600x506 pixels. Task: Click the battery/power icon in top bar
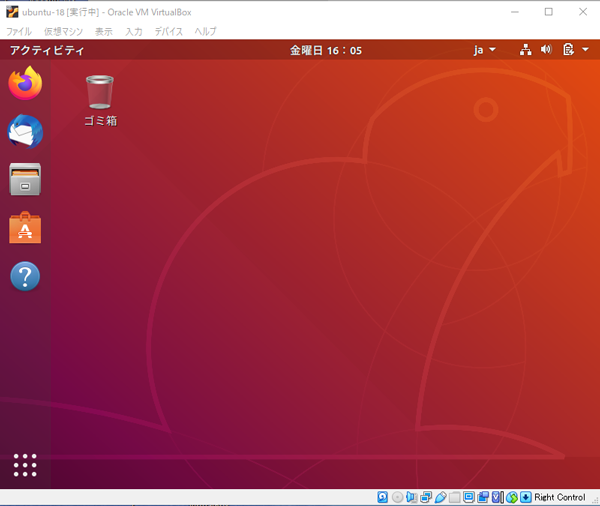(x=568, y=49)
